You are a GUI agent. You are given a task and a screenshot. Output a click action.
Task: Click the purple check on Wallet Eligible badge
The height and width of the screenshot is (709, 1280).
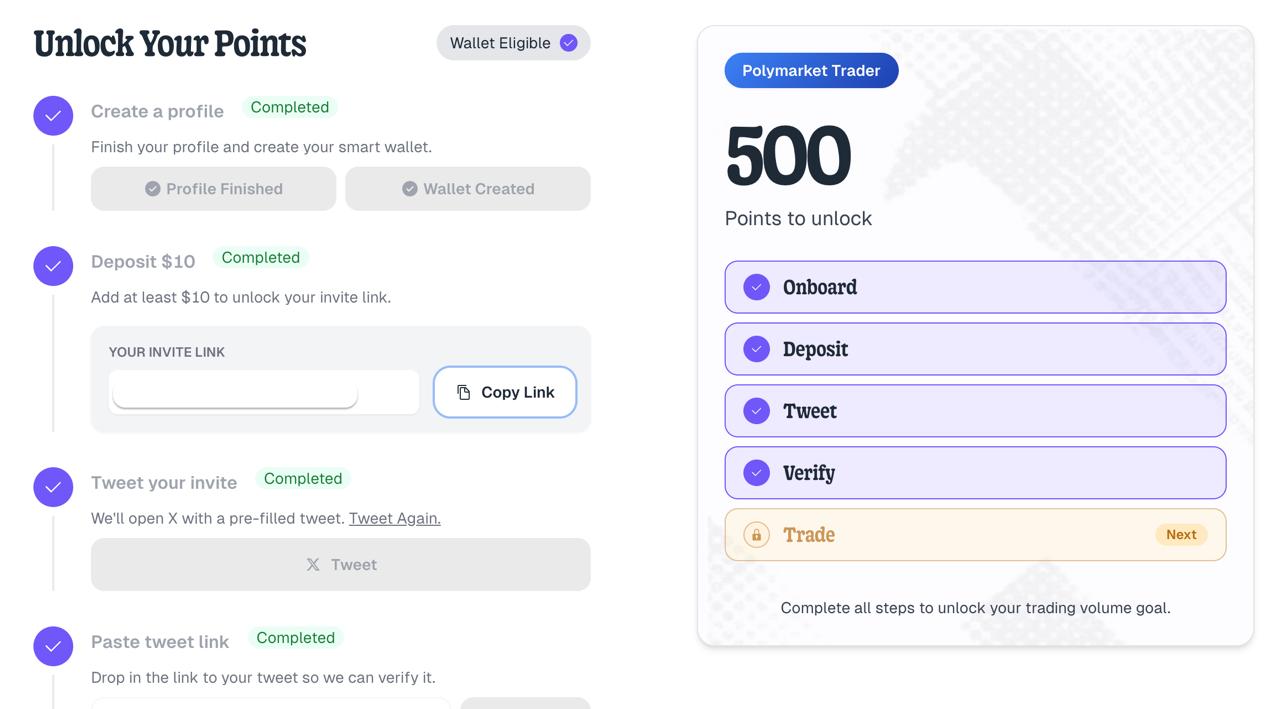pos(568,43)
